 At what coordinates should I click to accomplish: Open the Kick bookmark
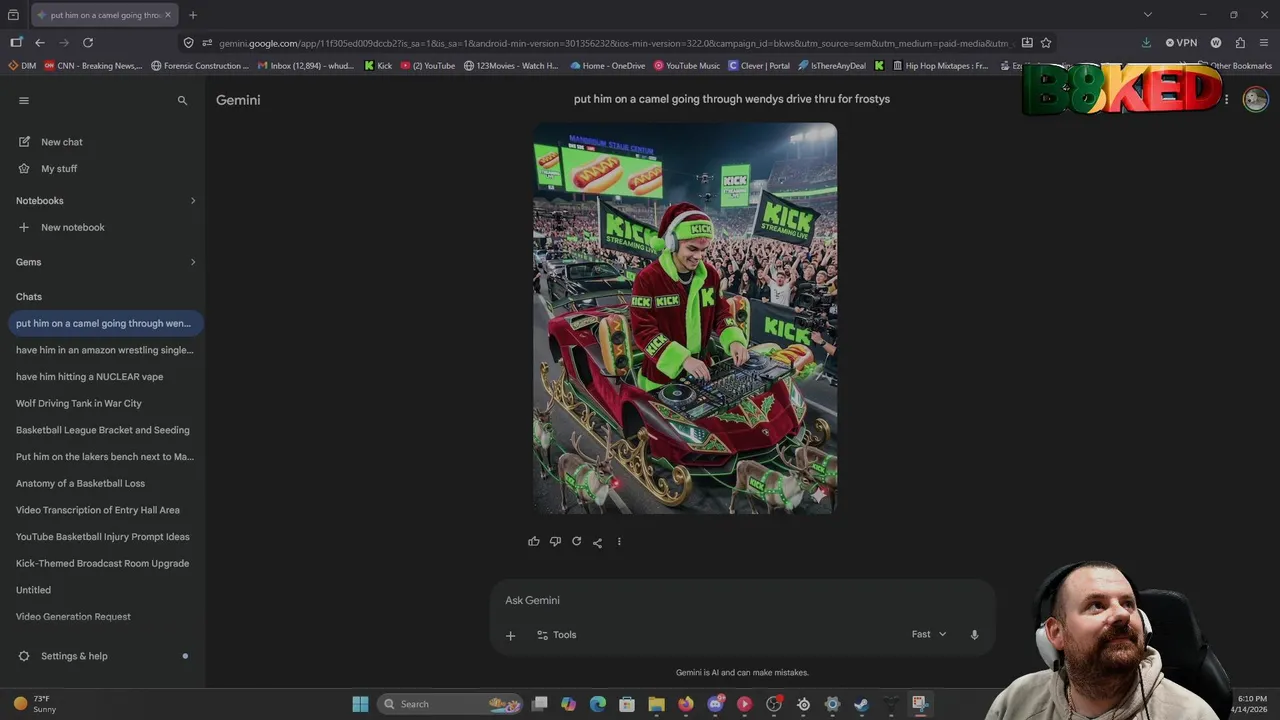pyautogui.click(x=378, y=66)
